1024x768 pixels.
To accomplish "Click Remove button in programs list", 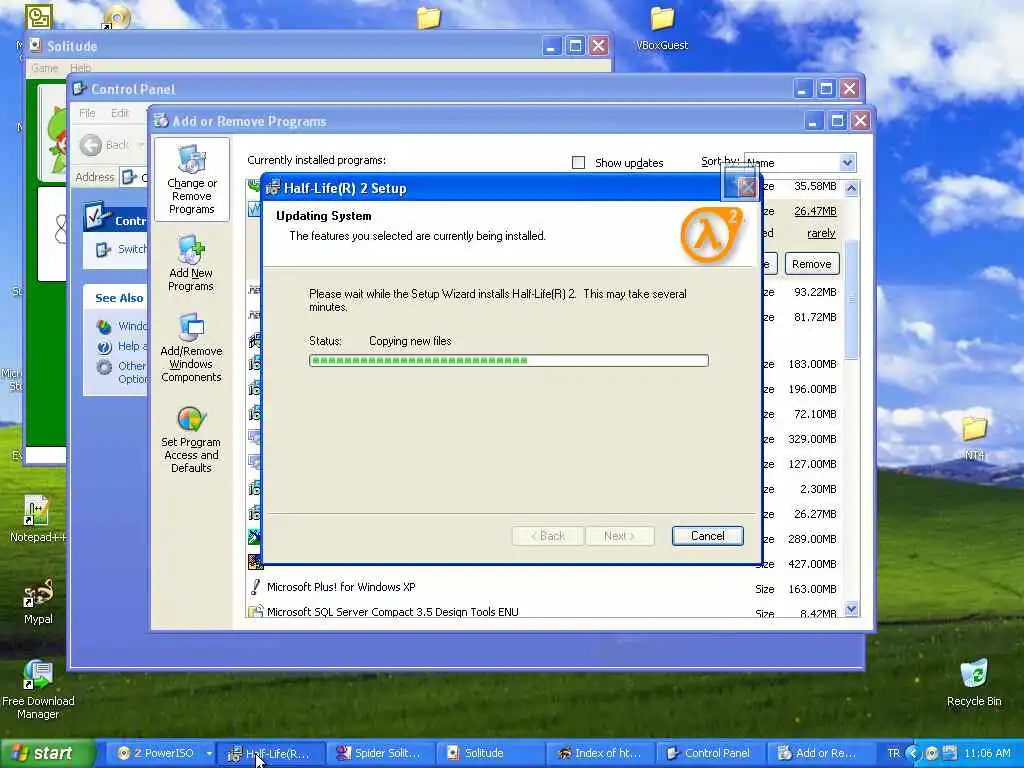I will (812, 264).
